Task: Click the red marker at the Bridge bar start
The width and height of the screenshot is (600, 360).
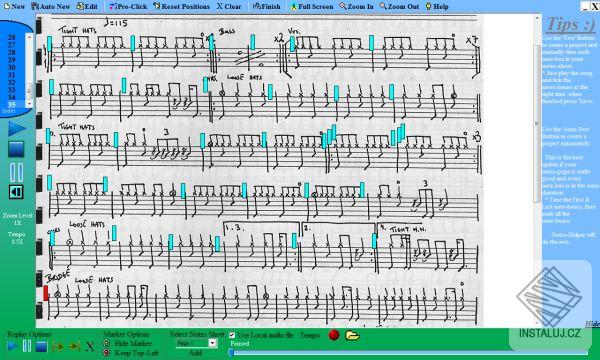Action: point(46,293)
